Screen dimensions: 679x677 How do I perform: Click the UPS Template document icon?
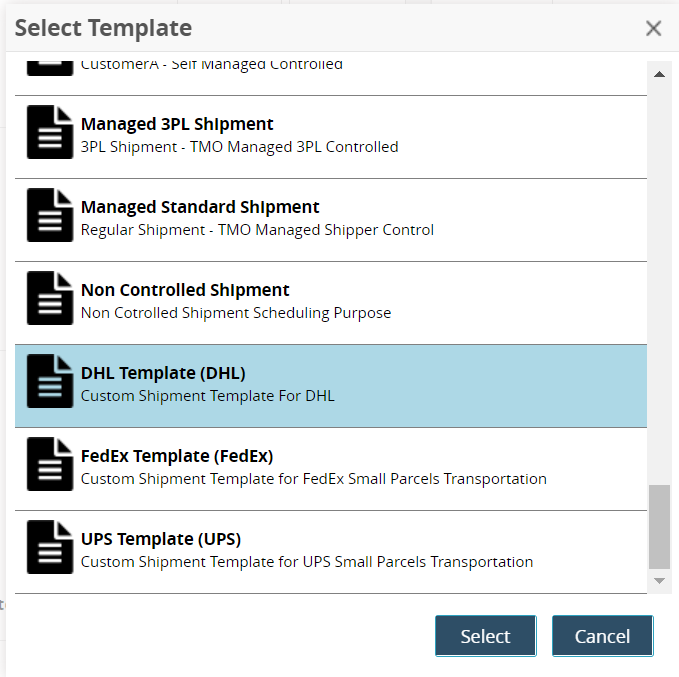(50, 547)
